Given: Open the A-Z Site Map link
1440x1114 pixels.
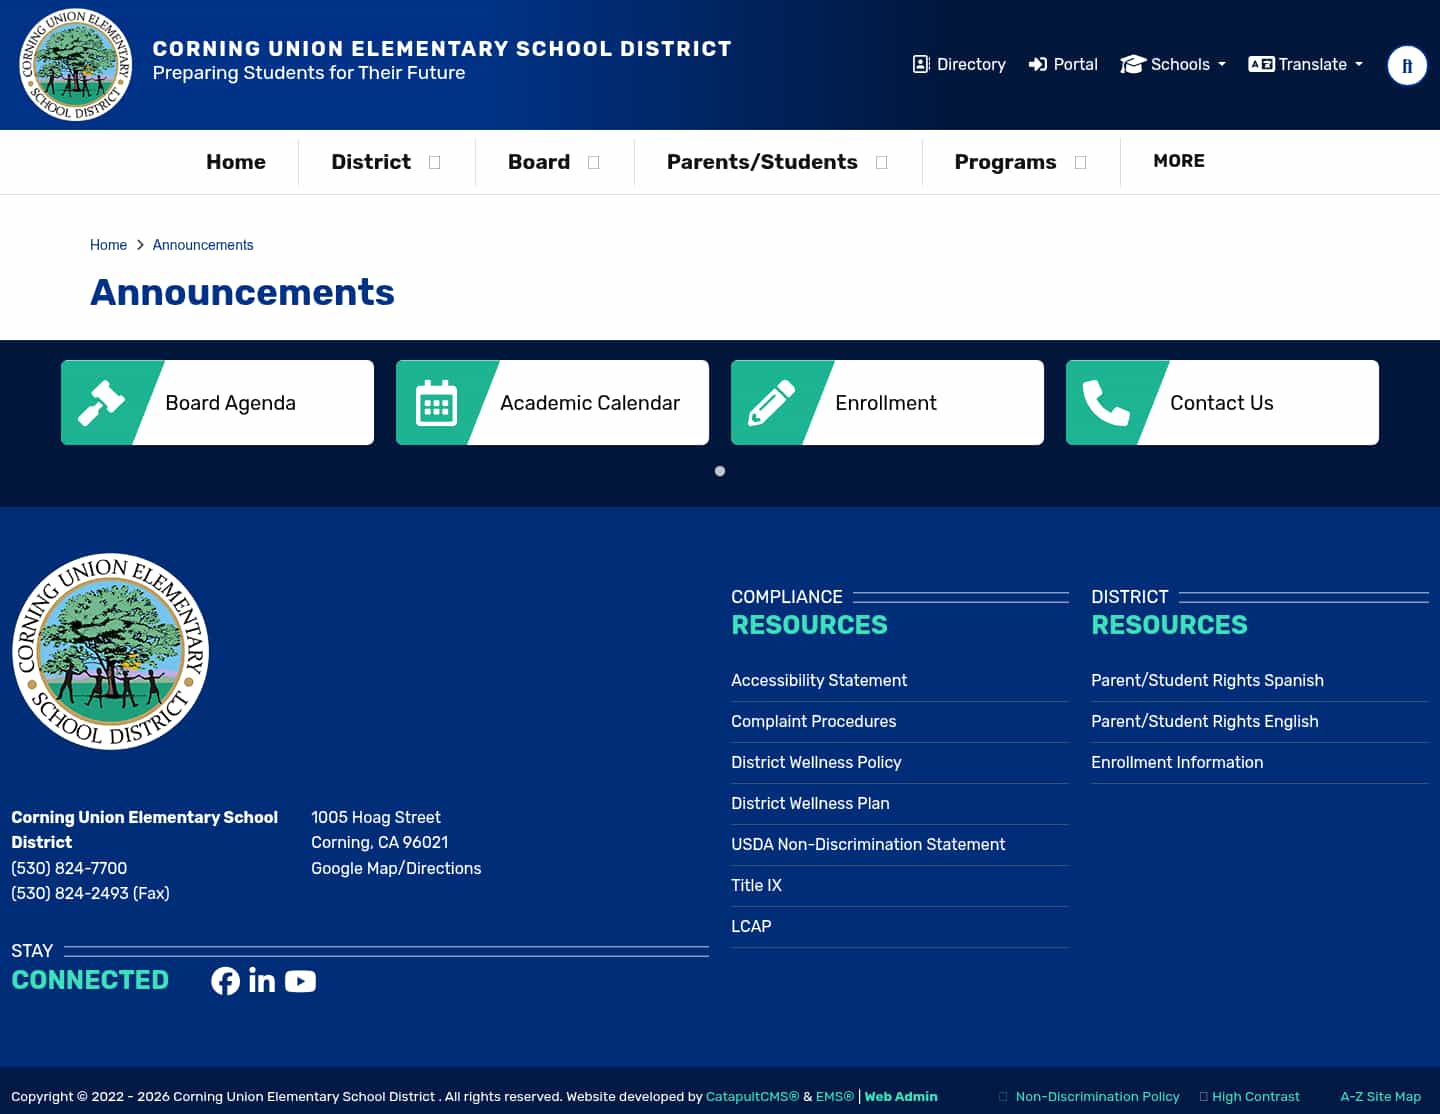Looking at the screenshot, I should [1380, 1096].
